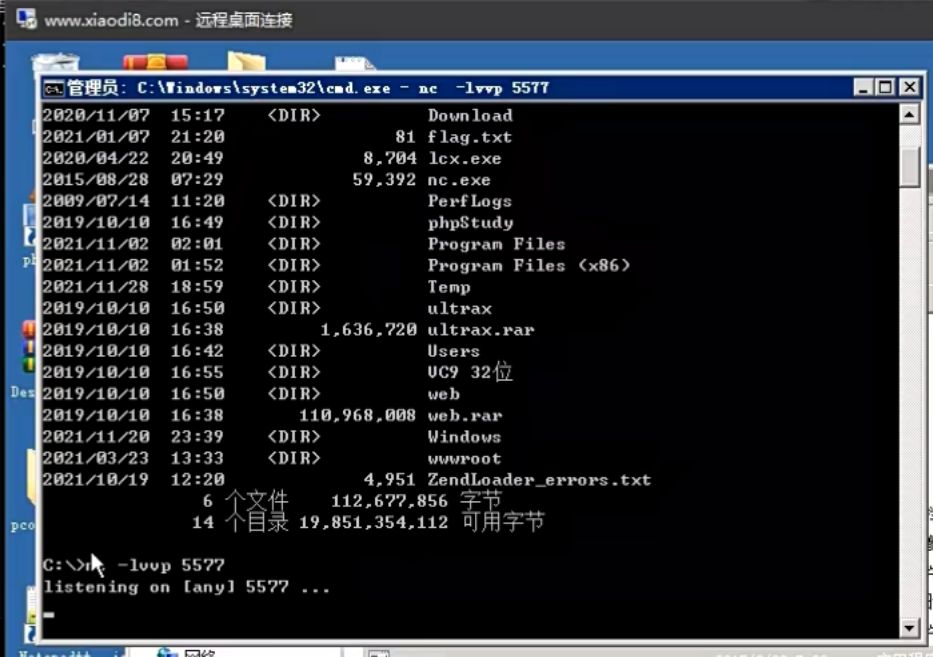This screenshot has width=933, height=657.
Task: Open the Recycle Bin desktop icon
Action: tap(55, 63)
